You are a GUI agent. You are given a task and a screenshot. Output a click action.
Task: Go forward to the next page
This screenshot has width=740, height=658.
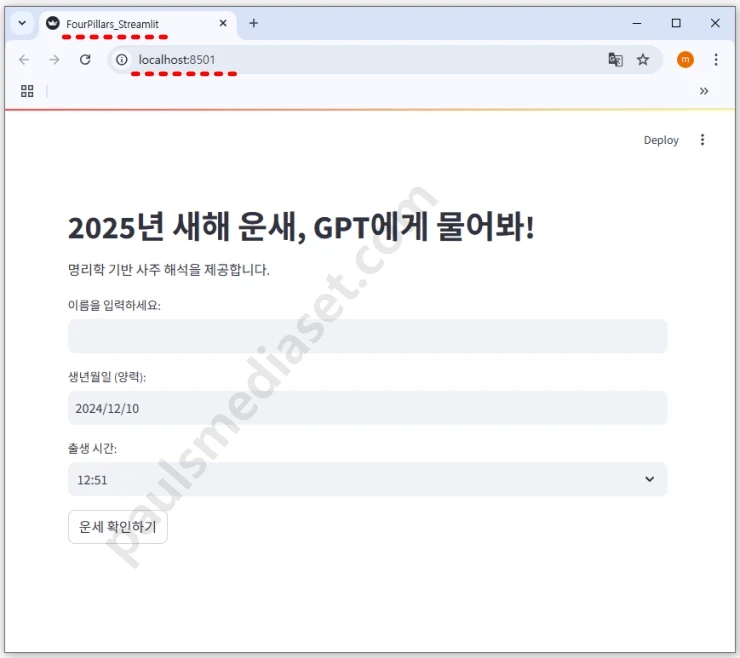tap(54, 59)
